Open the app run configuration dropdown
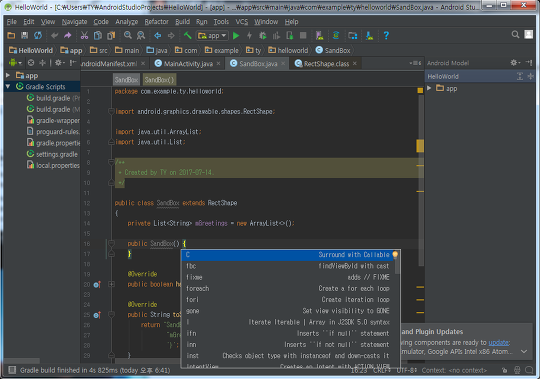This screenshot has width=540, height=379. pos(212,35)
